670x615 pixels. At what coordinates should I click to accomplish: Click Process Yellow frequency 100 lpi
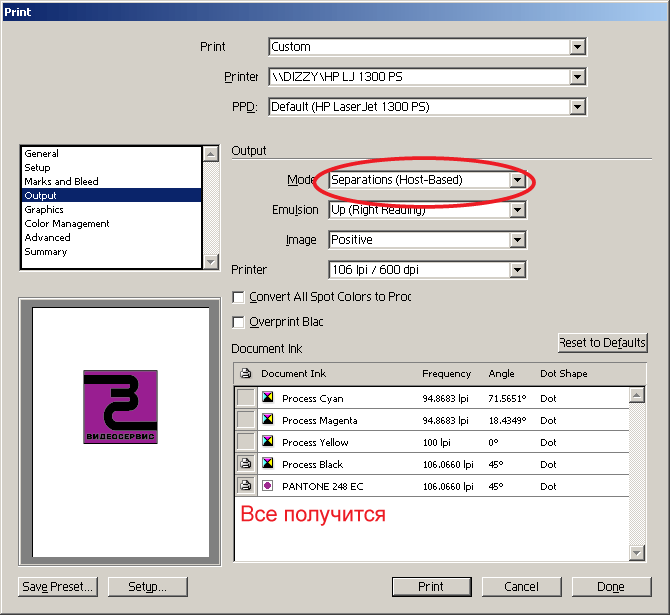click(x=436, y=442)
